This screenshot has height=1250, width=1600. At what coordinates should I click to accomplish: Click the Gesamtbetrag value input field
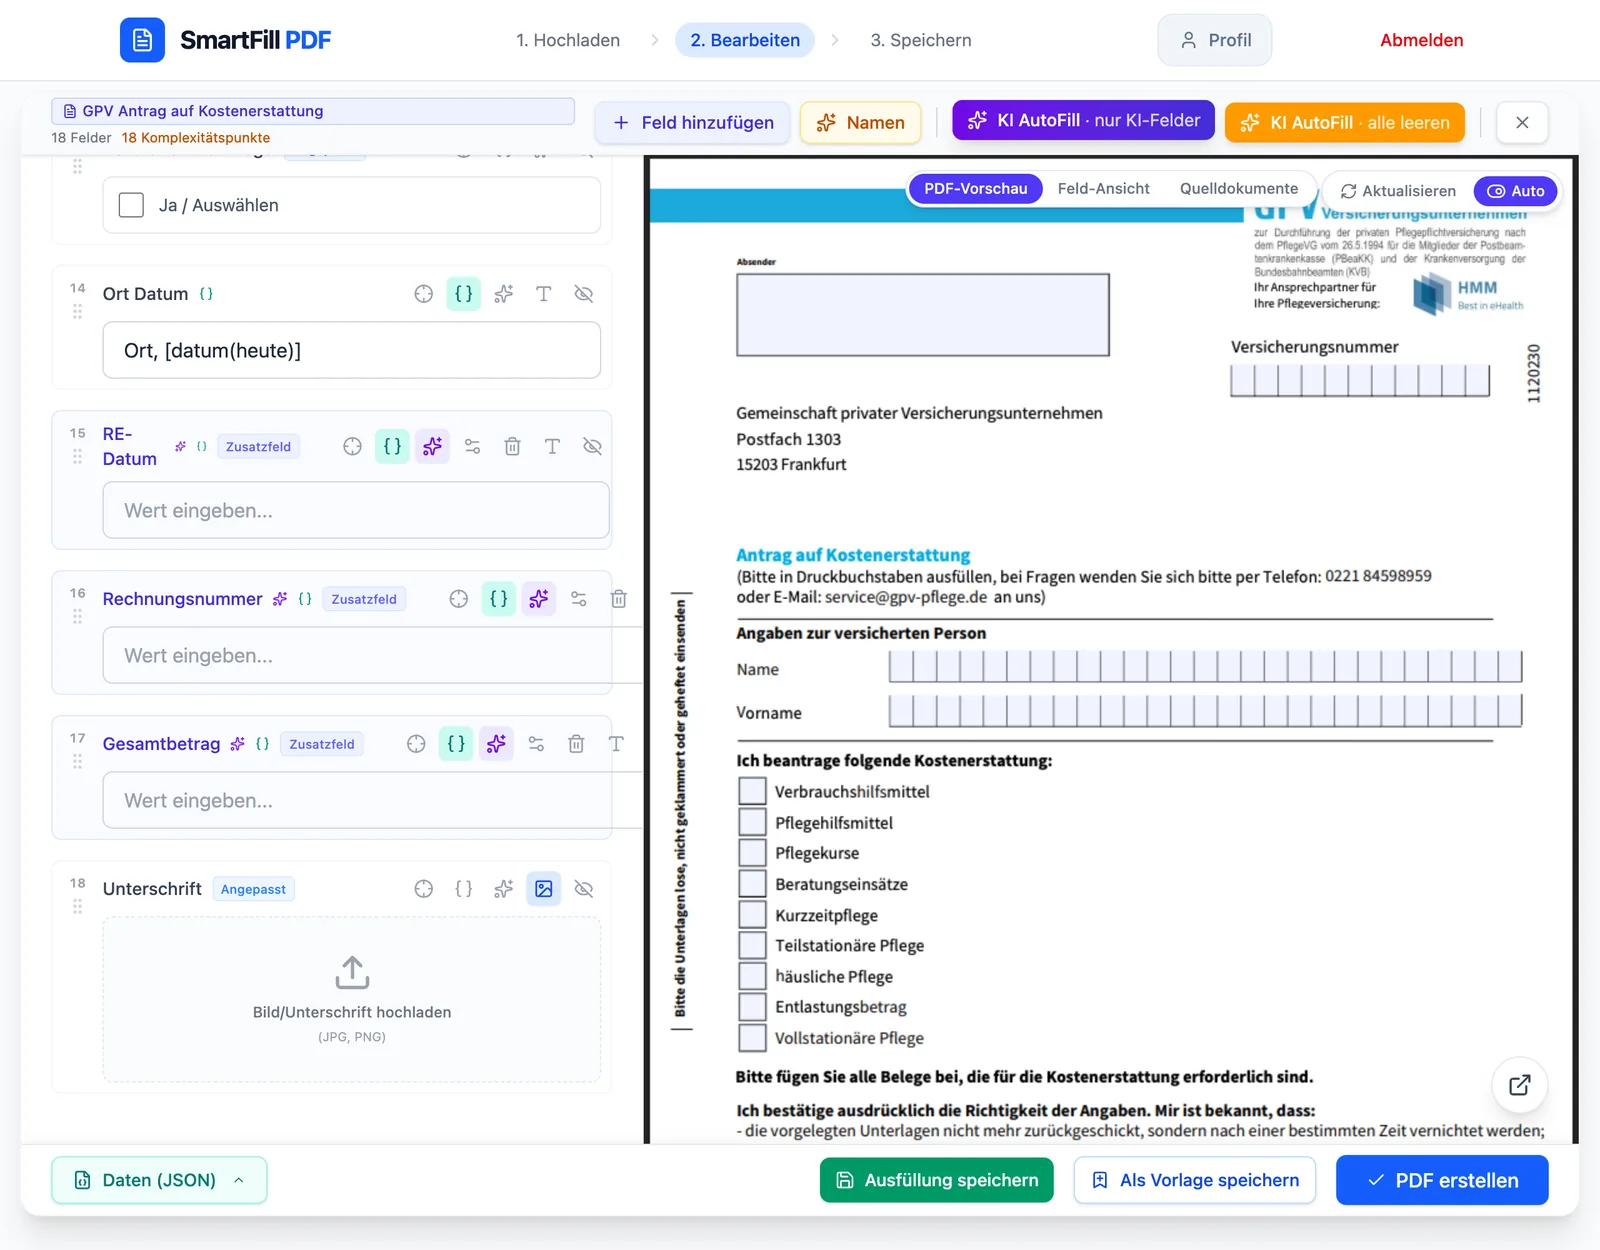372,801
